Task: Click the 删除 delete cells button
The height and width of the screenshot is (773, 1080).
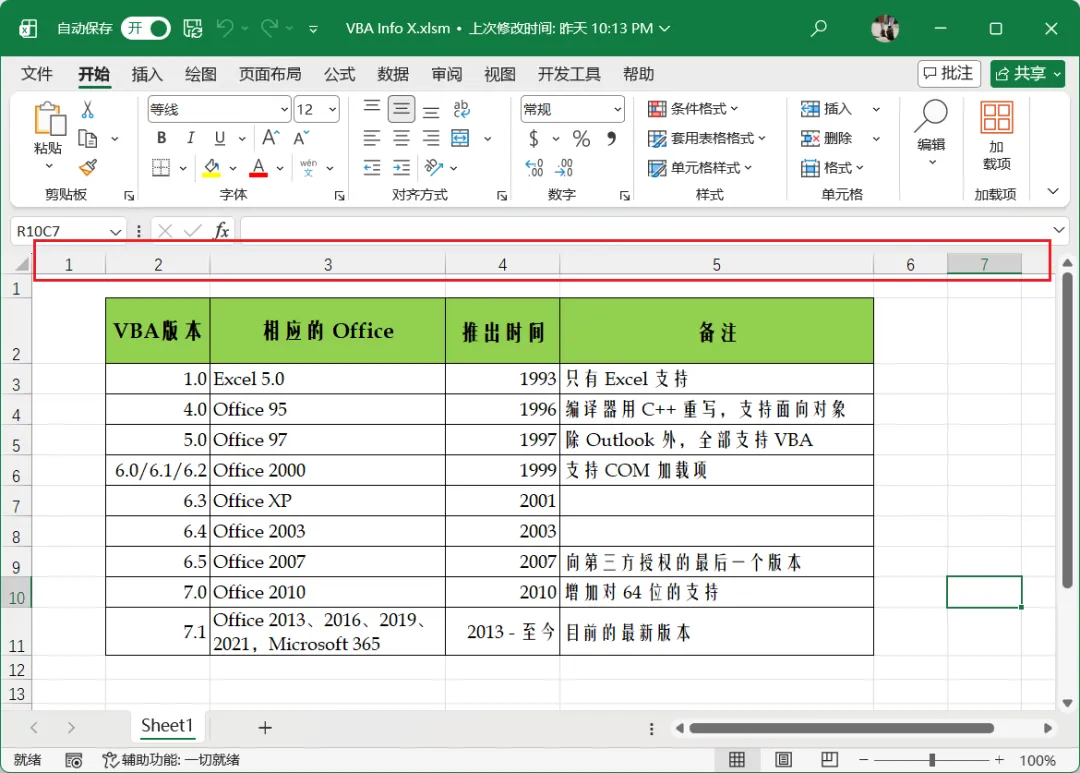Action: click(x=827, y=138)
